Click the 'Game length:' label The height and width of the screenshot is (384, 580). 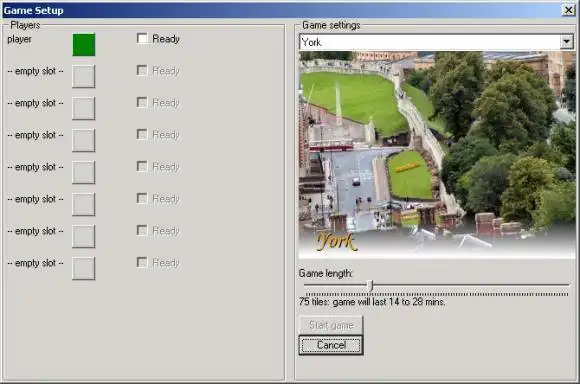click(326, 273)
